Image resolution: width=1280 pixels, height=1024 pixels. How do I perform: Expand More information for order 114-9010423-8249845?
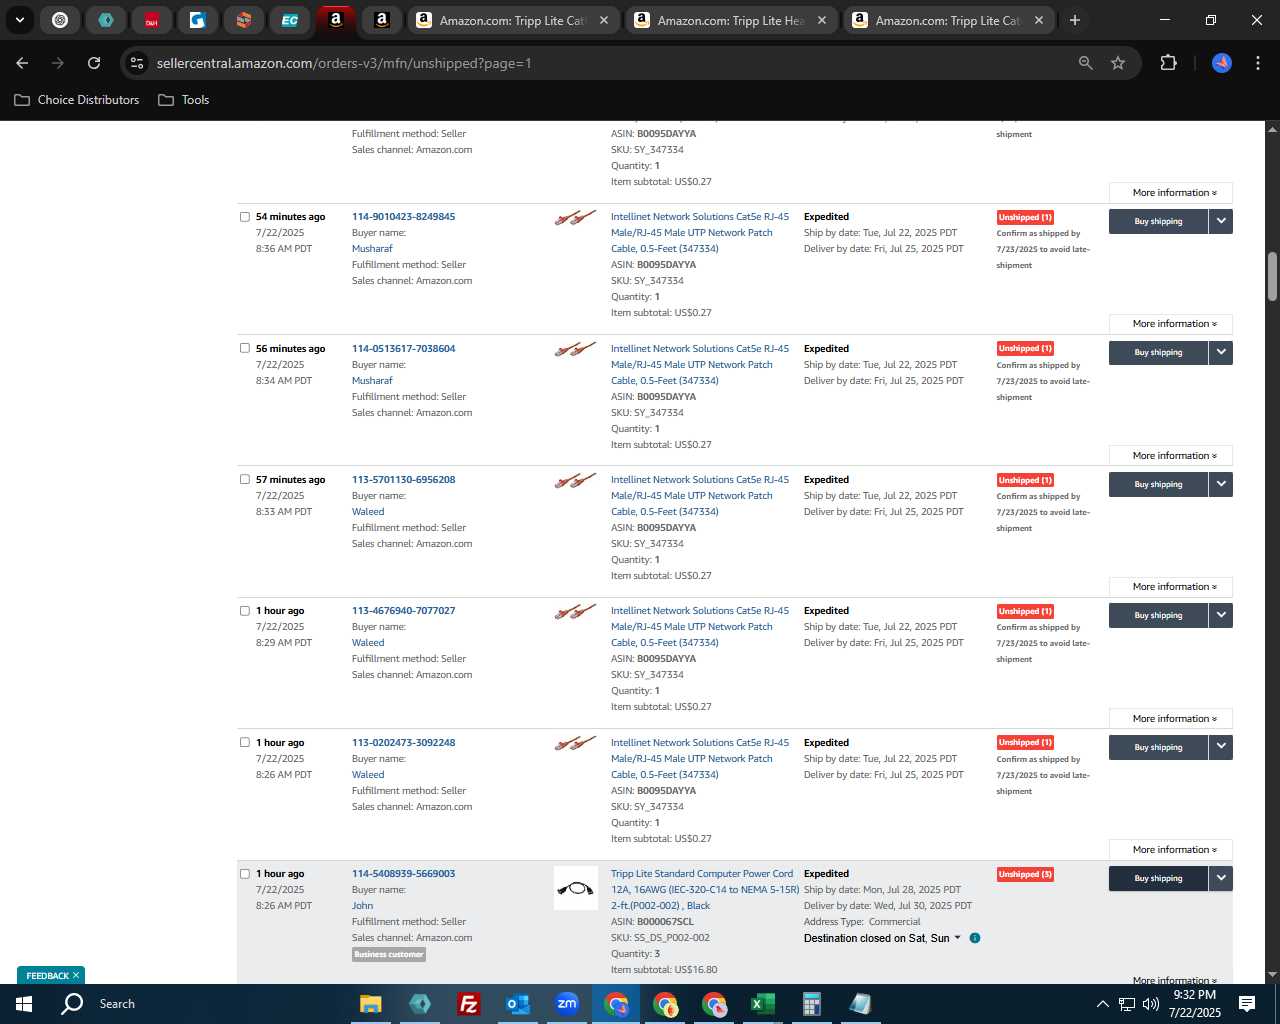(x=1171, y=324)
